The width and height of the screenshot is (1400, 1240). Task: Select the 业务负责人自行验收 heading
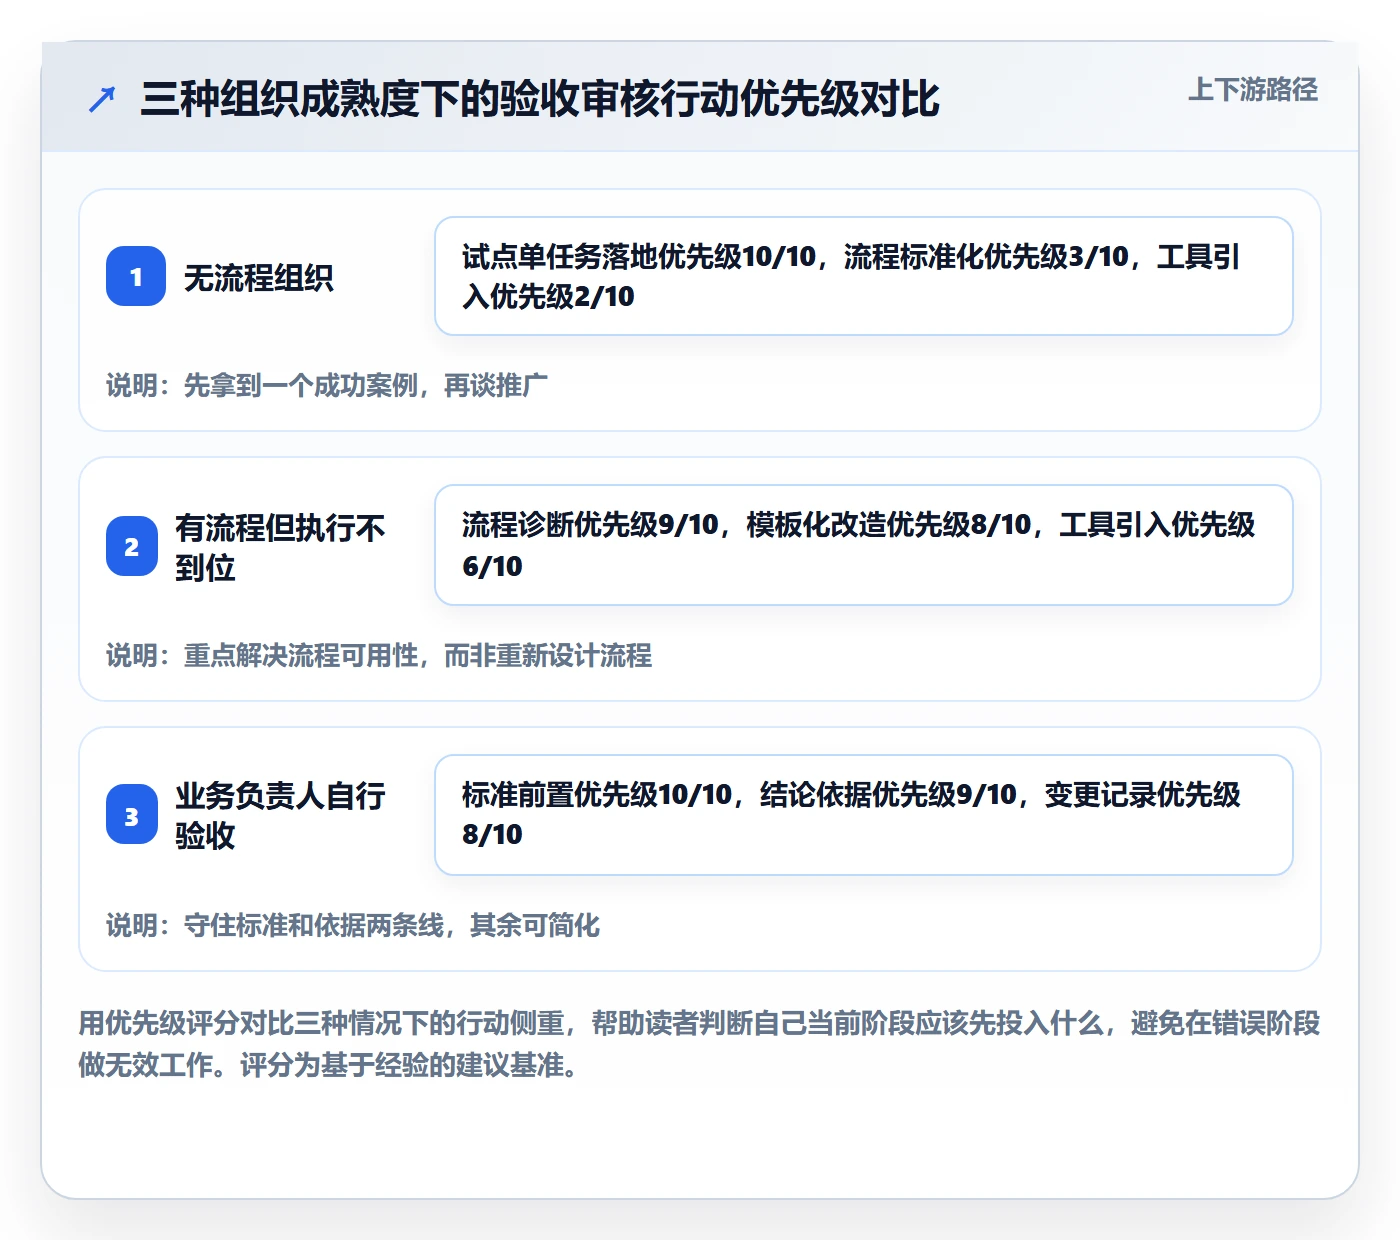(x=280, y=815)
